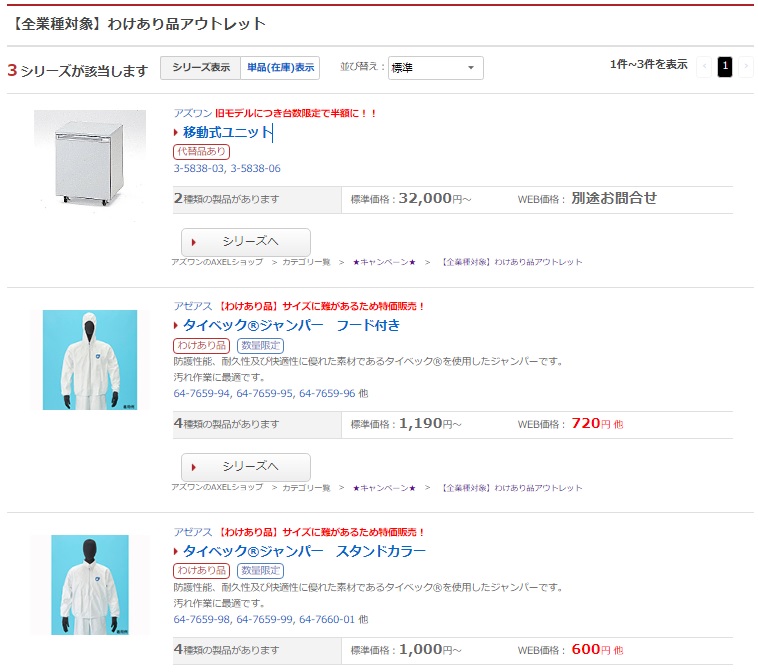Open part numbers 3-5838-03, 3-5838-06 link
The image size is (758, 672).
pos(227,168)
